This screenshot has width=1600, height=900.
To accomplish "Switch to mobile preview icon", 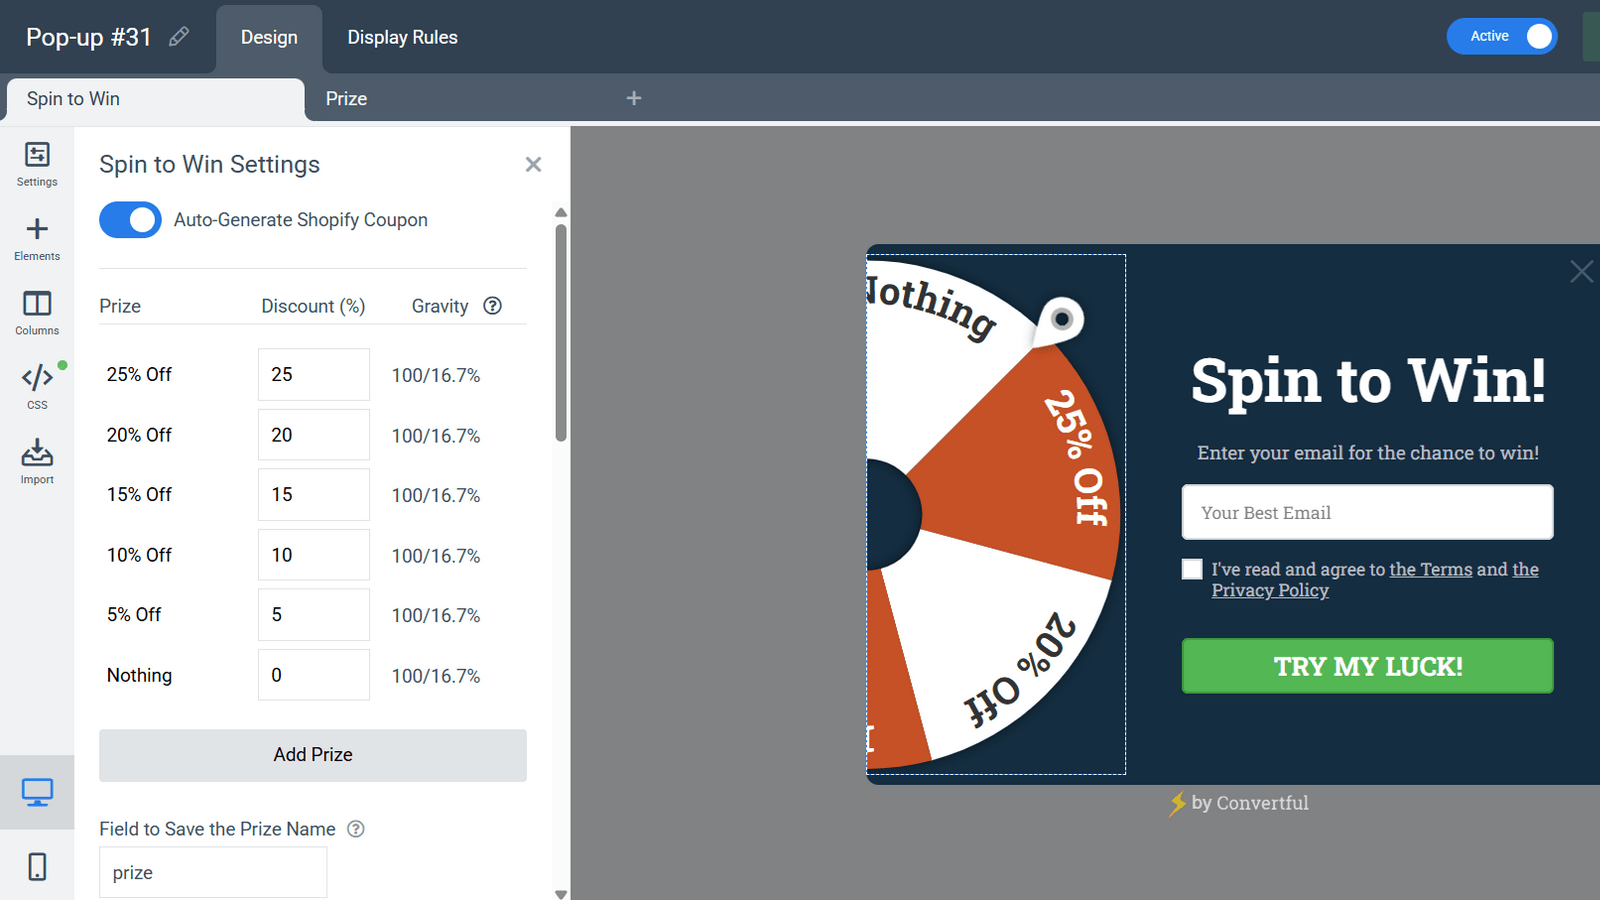I will coord(37,866).
